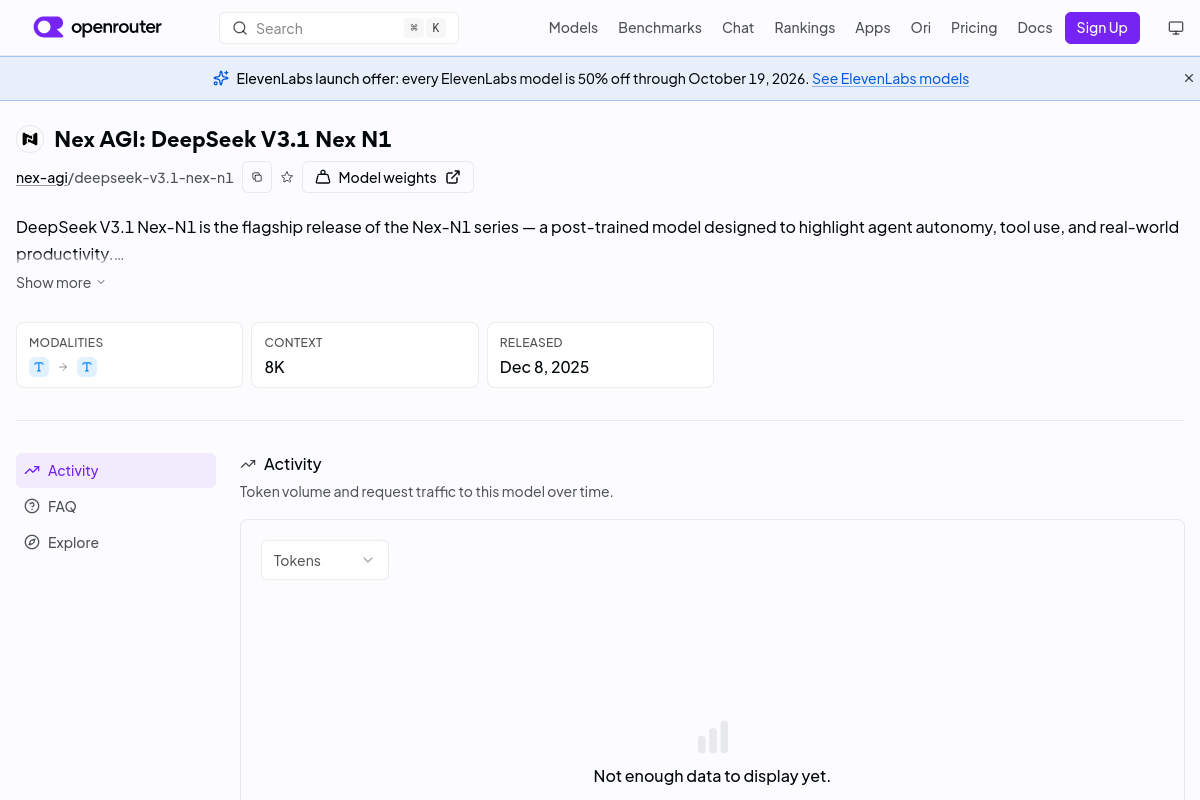The height and width of the screenshot is (800, 1200).
Task: Open the Model weights button
Action: [388, 177]
